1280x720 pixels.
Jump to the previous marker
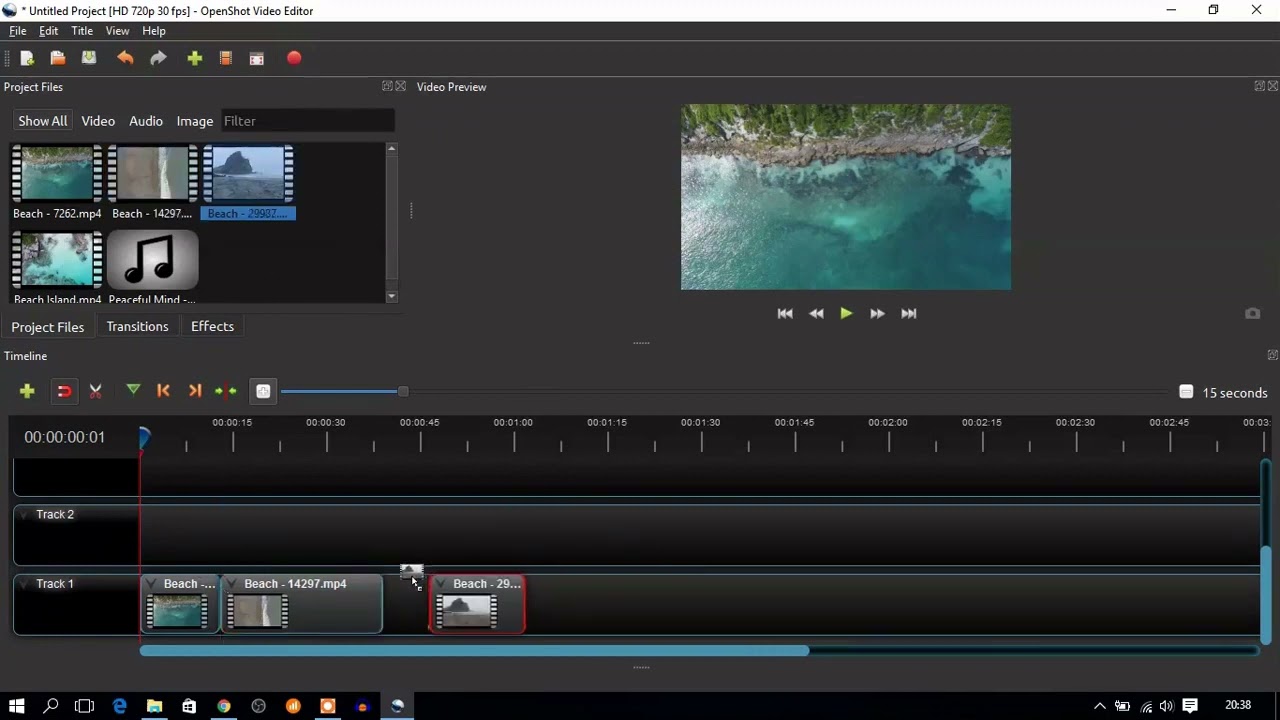point(164,391)
